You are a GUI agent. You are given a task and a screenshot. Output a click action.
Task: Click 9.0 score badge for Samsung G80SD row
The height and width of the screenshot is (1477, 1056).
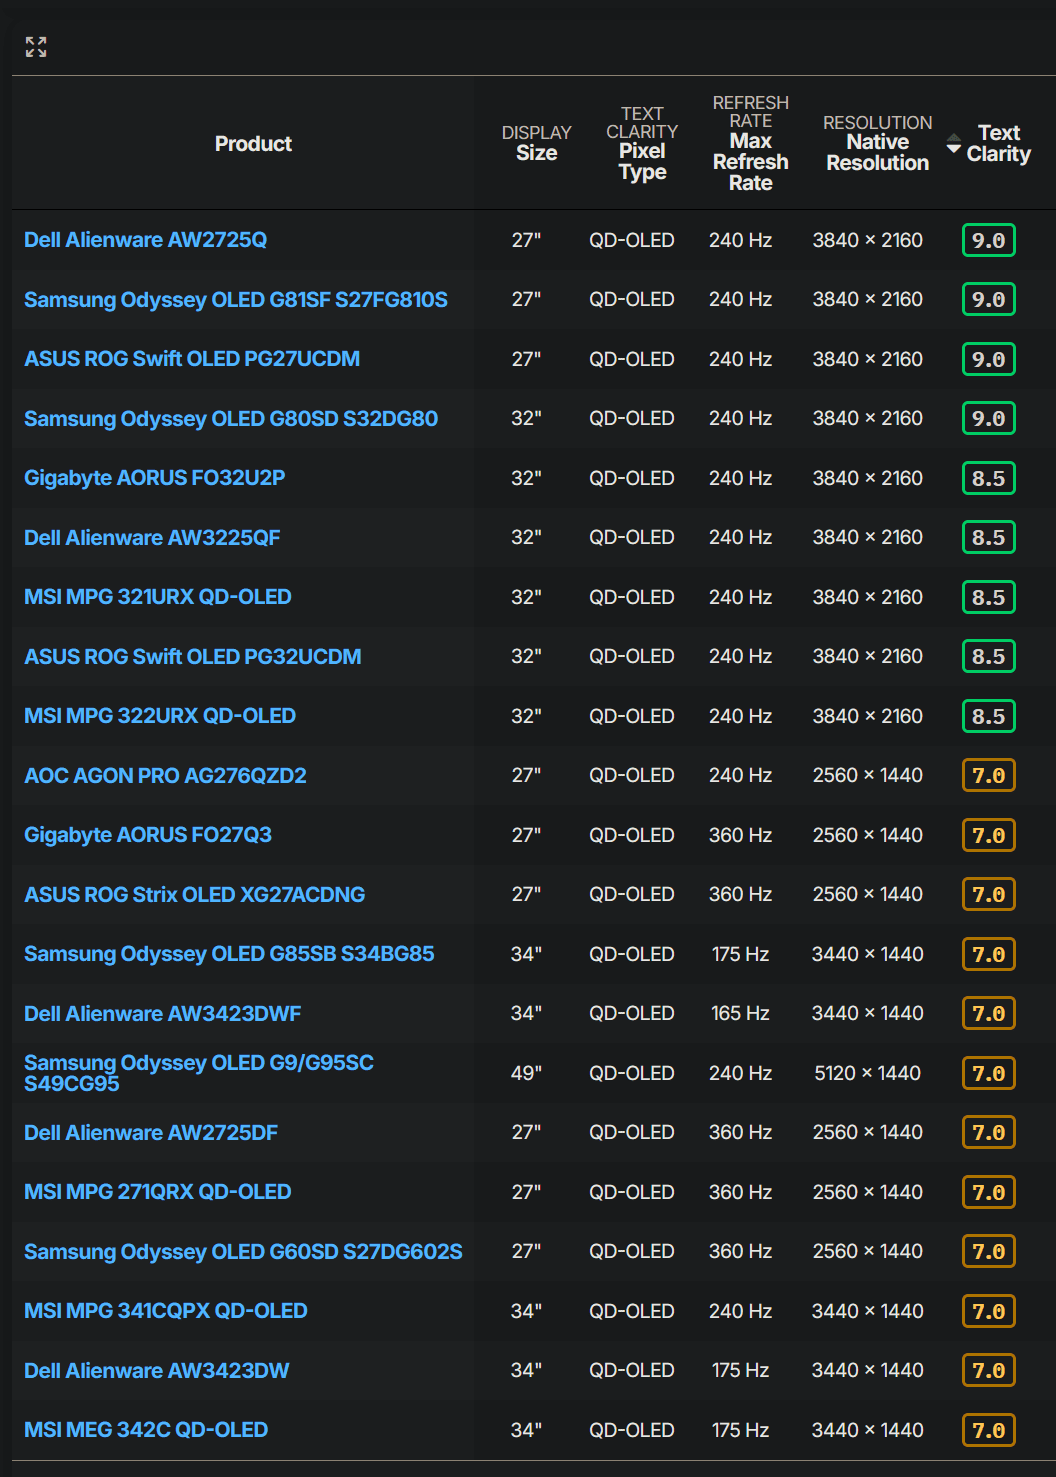pyautogui.click(x=989, y=419)
